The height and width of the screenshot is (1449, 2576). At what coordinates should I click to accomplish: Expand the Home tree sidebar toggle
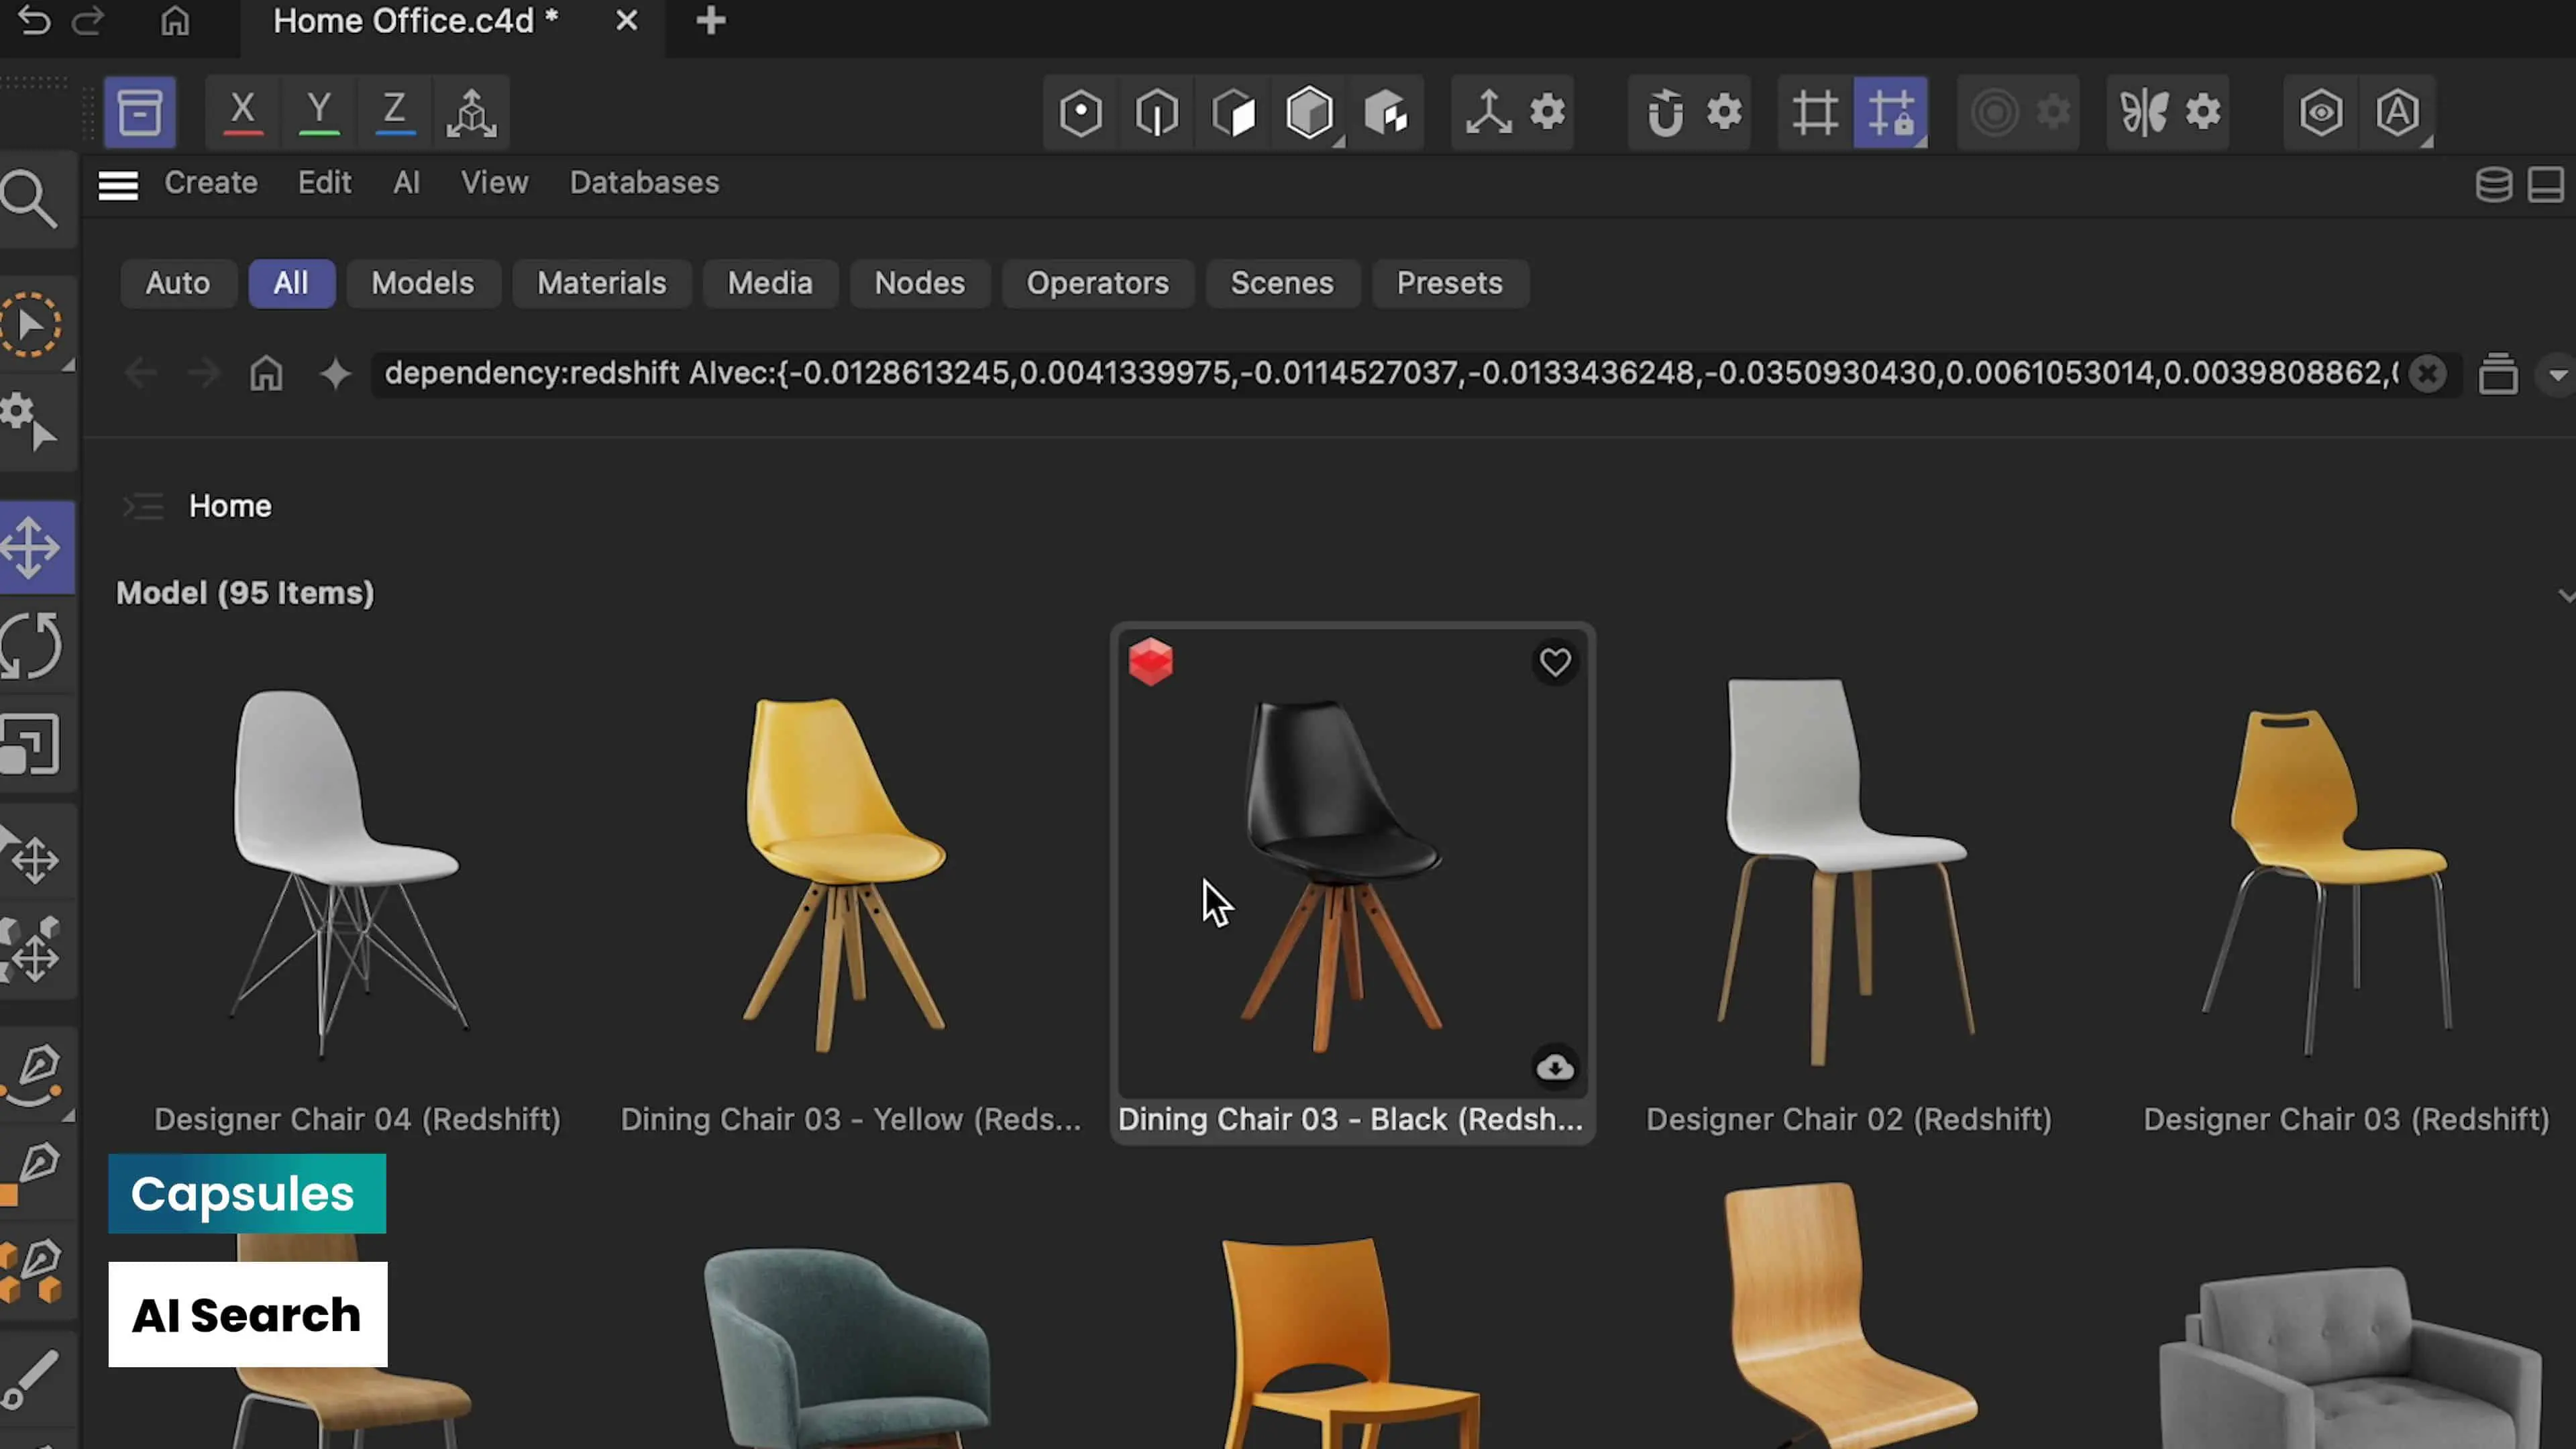143,506
